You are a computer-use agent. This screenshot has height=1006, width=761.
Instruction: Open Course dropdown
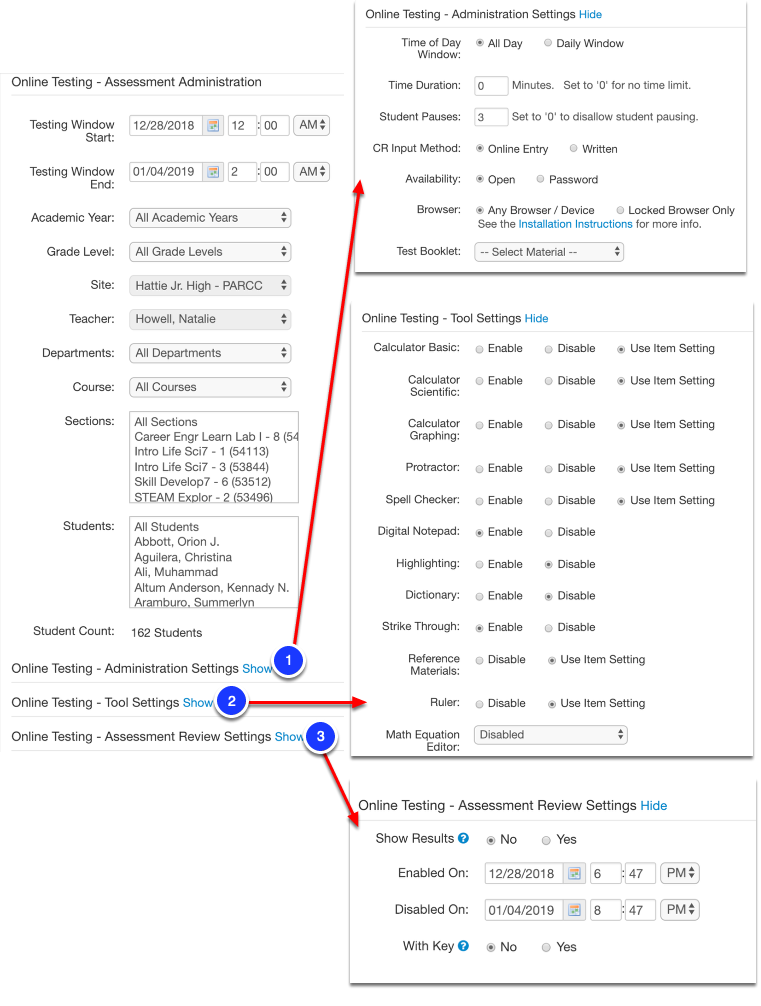pos(210,387)
